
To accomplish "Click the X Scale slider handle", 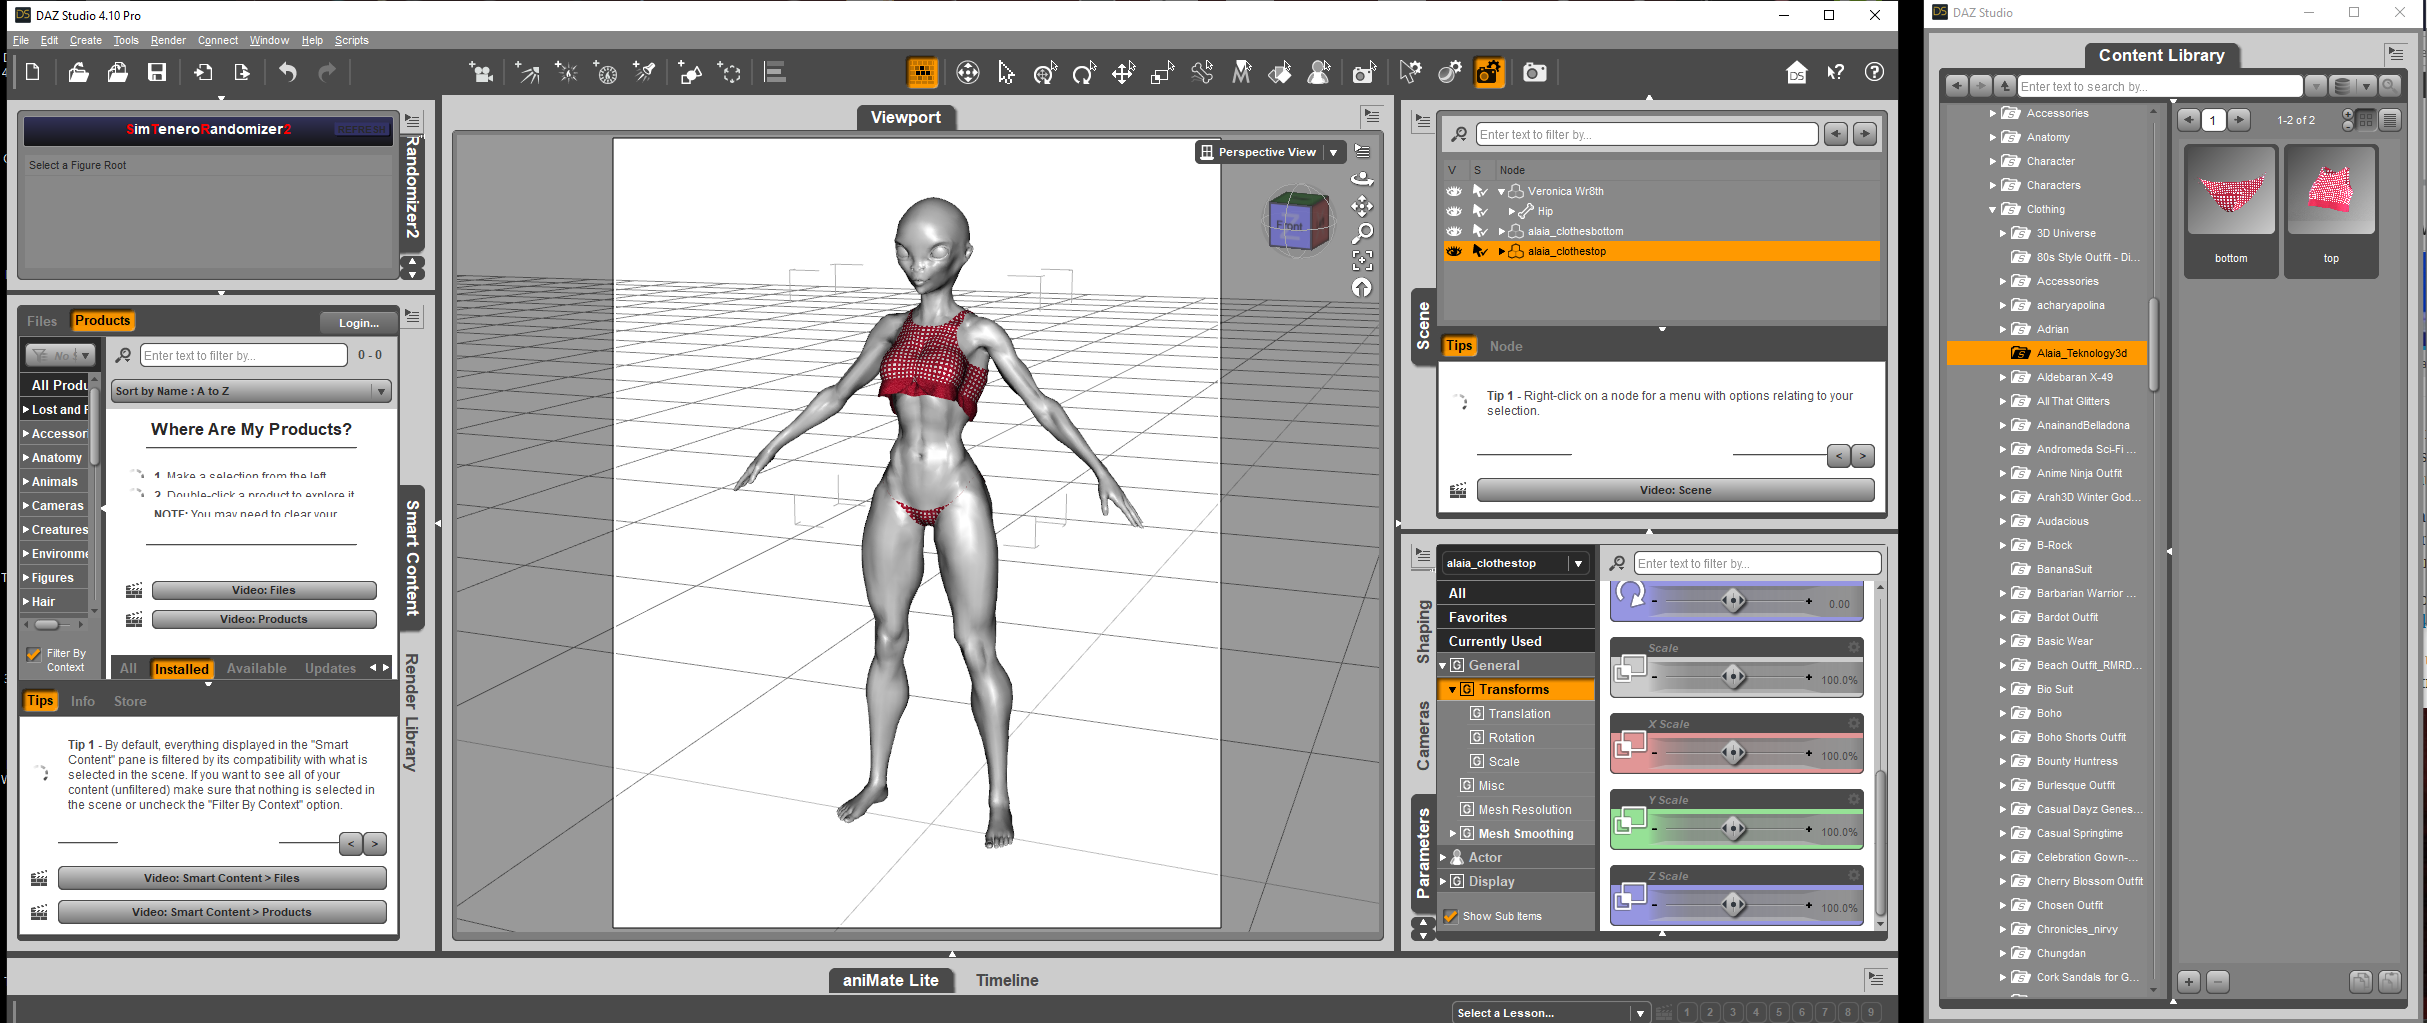I will click(x=1733, y=753).
